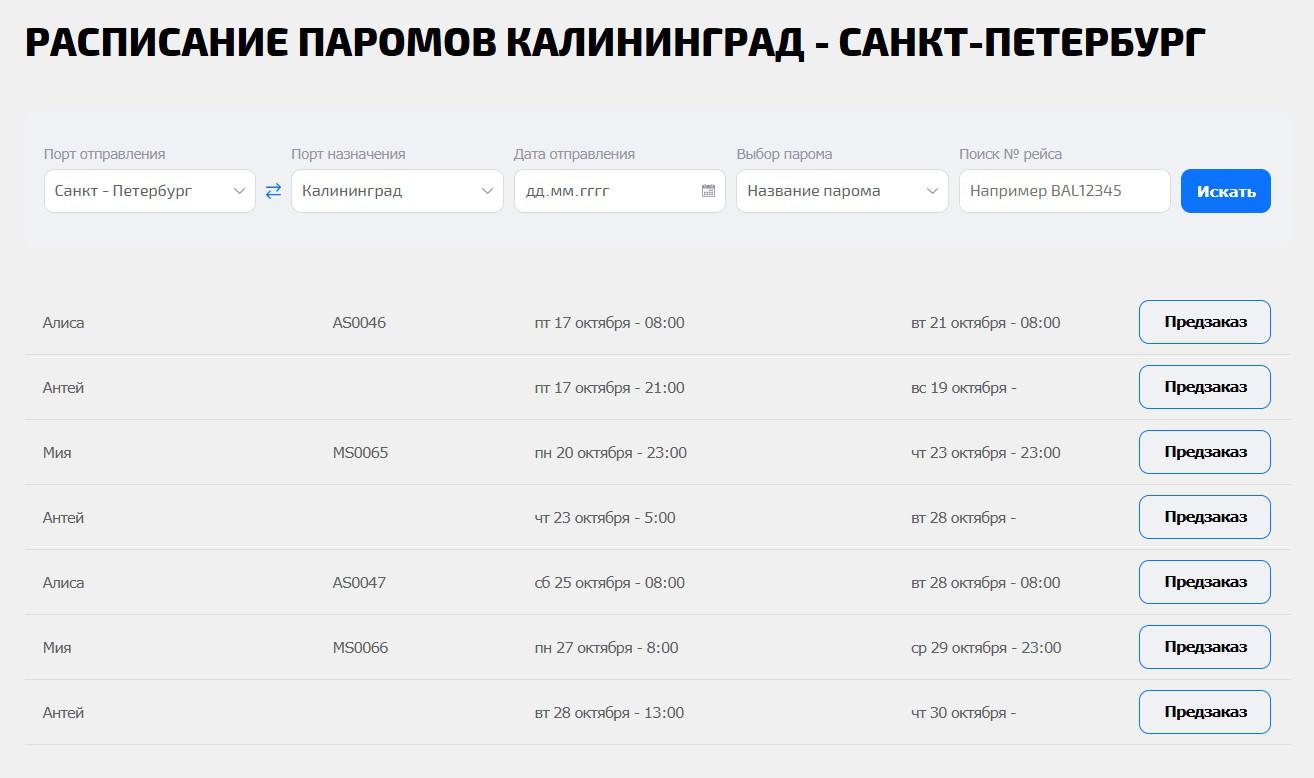The width and height of the screenshot is (1314, 778).
Task: Click the swap ports arrows icon
Action: [273, 191]
